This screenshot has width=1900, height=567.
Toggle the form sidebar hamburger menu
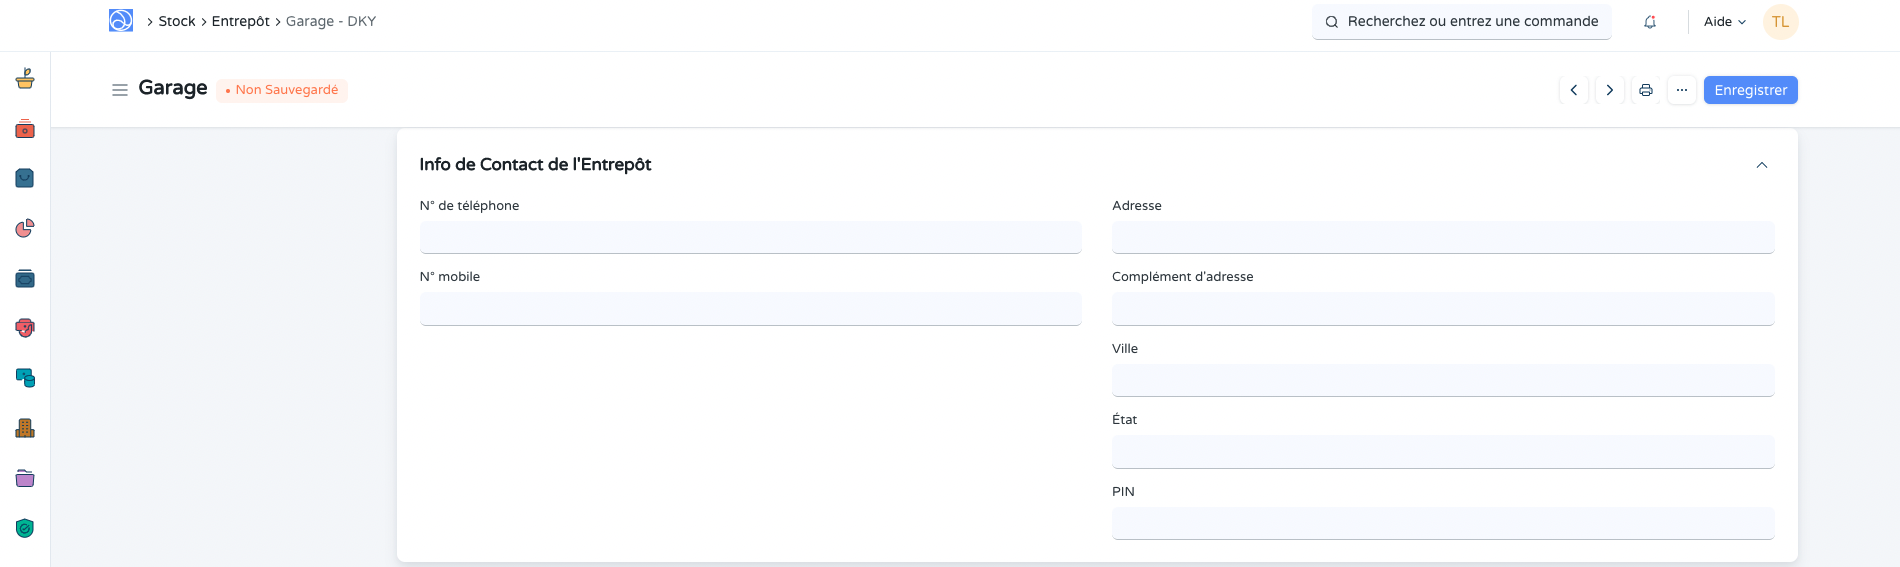tap(120, 90)
